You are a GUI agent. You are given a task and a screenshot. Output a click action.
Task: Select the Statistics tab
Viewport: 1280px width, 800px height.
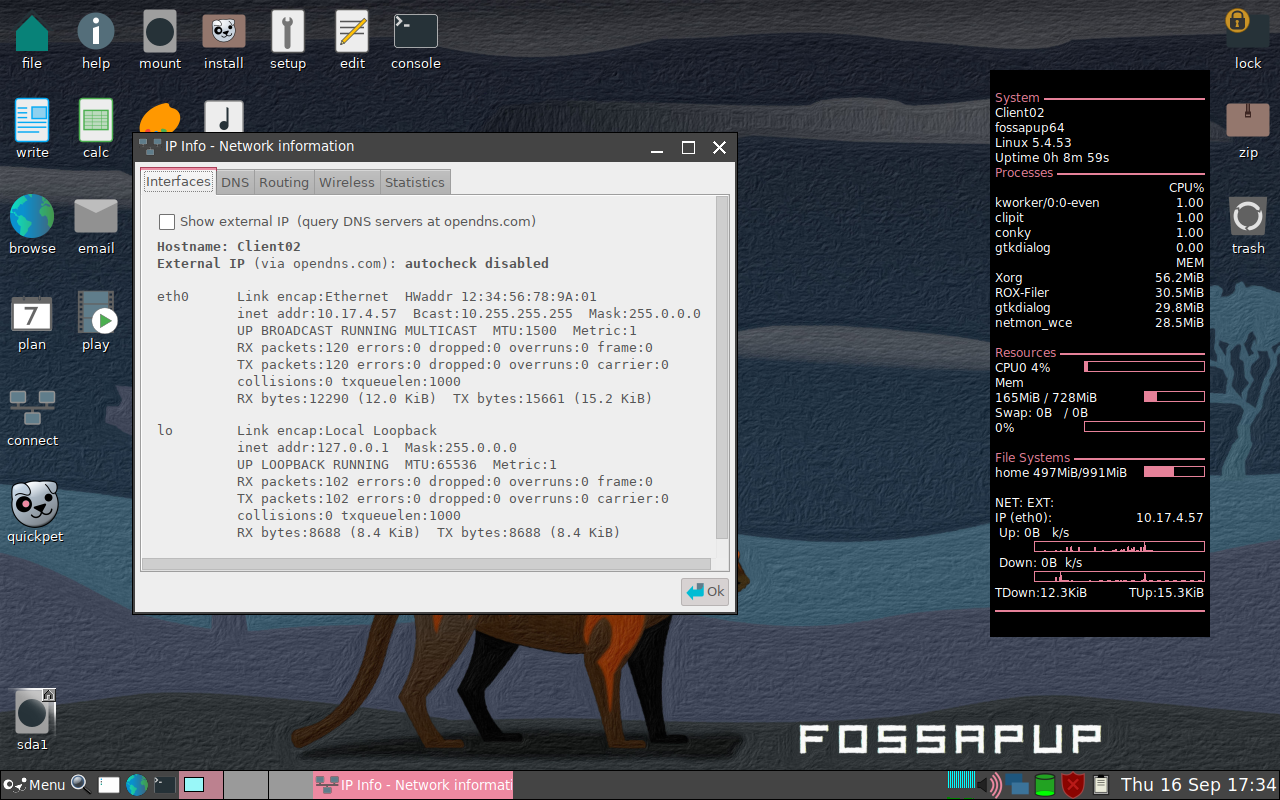[x=414, y=182]
